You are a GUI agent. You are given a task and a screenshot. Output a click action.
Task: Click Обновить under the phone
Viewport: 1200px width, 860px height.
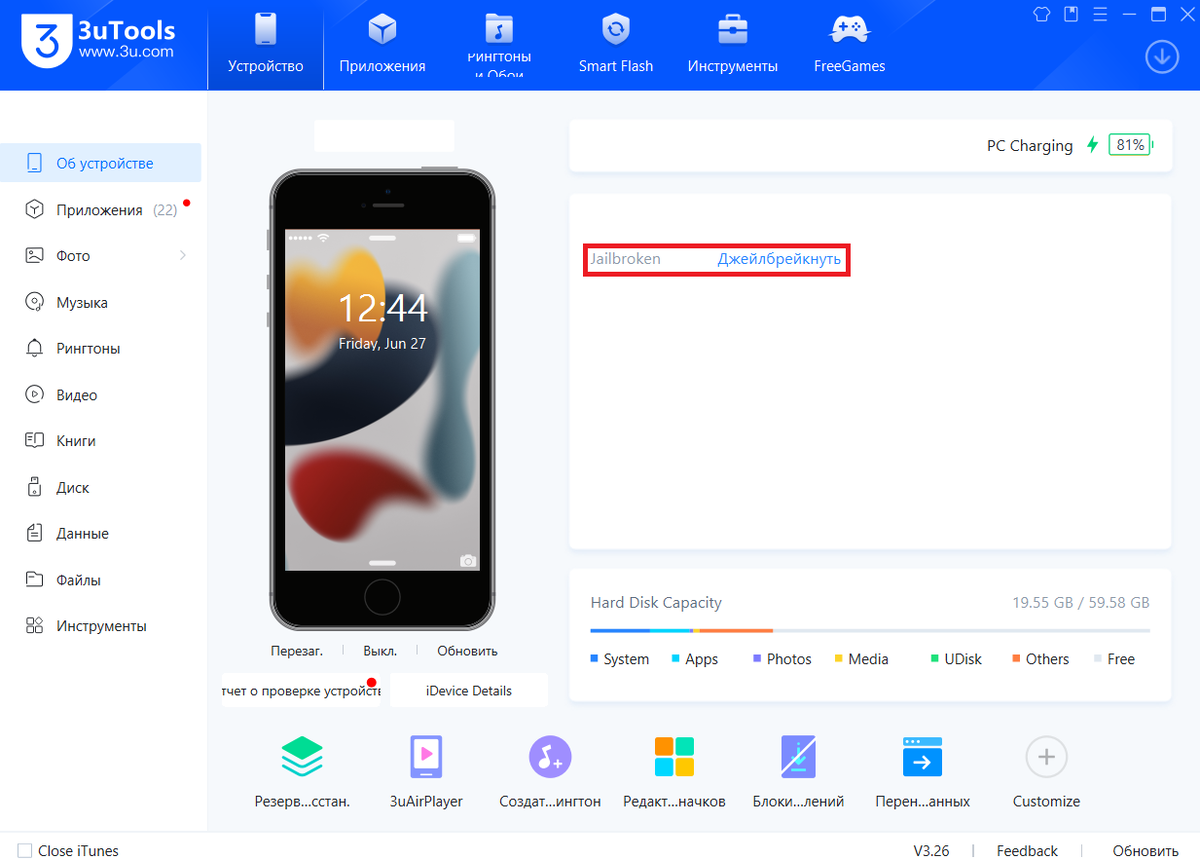(467, 650)
